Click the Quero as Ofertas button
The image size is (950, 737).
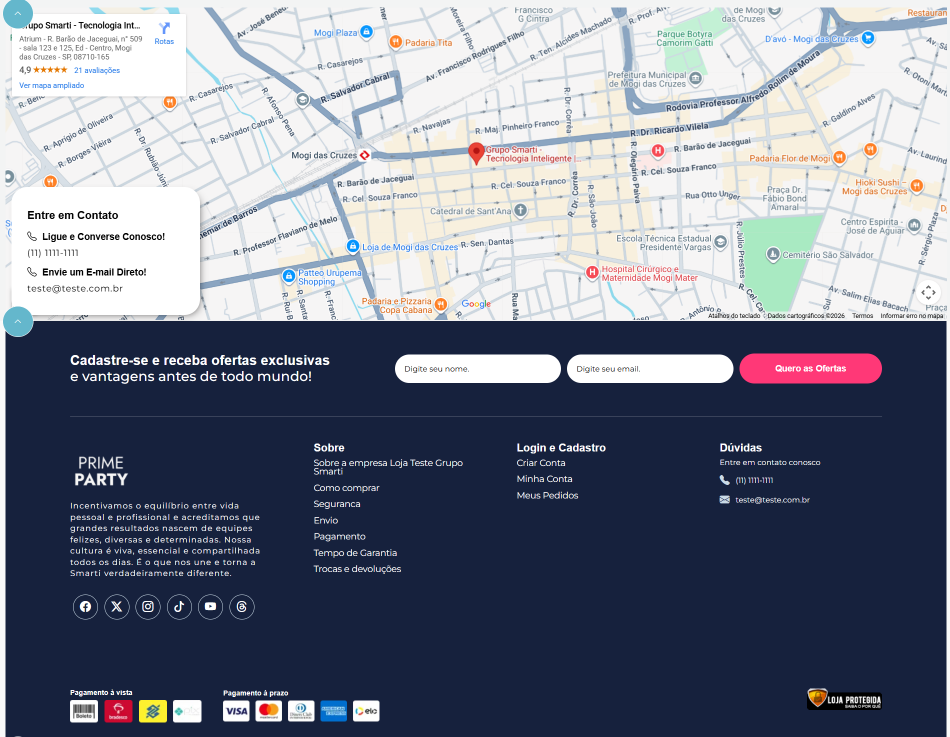810,369
